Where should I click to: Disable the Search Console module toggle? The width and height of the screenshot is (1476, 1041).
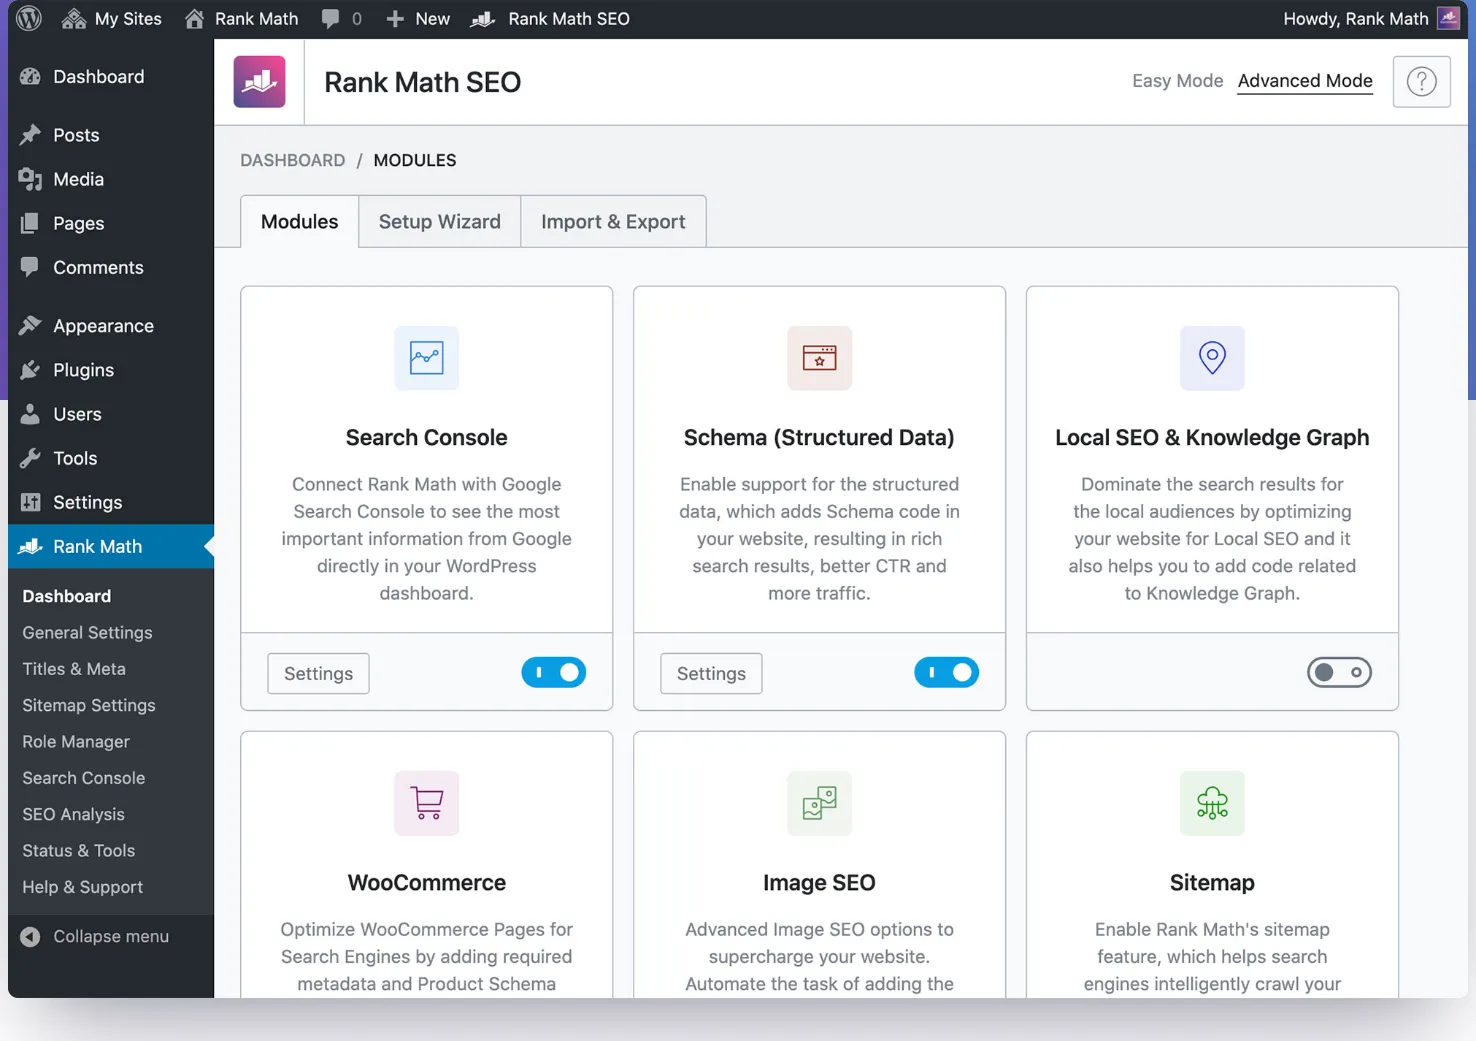[554, 673]
